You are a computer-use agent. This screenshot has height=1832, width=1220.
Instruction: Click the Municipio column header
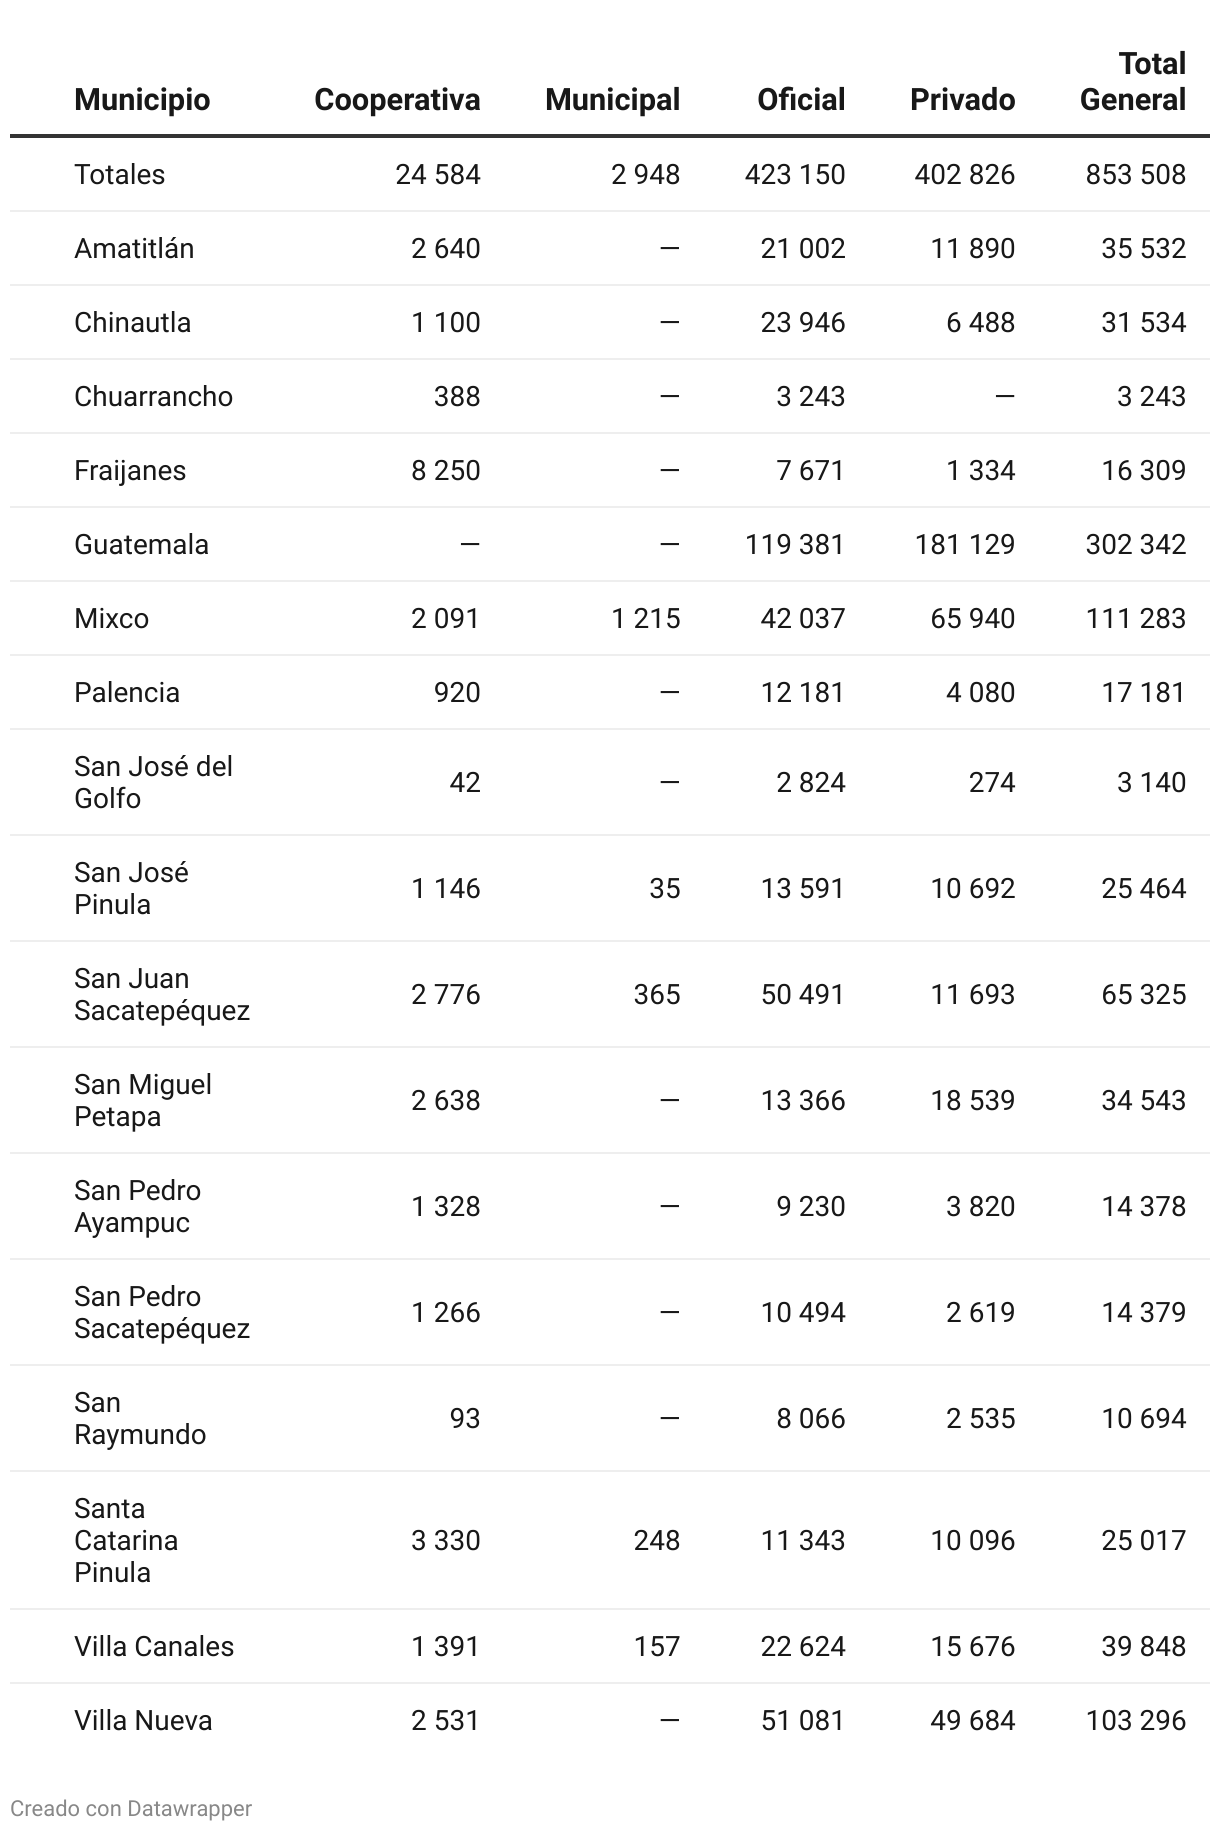(x=142, y=100)
